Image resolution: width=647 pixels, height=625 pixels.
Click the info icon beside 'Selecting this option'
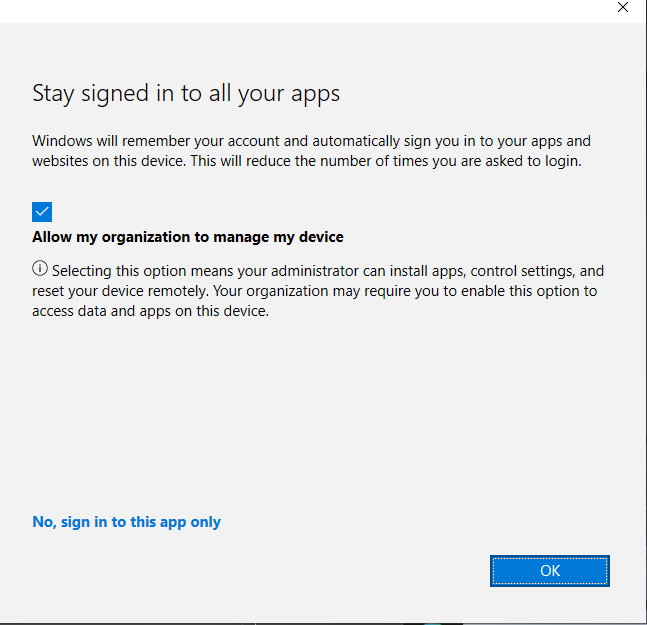click(x=40, y=270)
